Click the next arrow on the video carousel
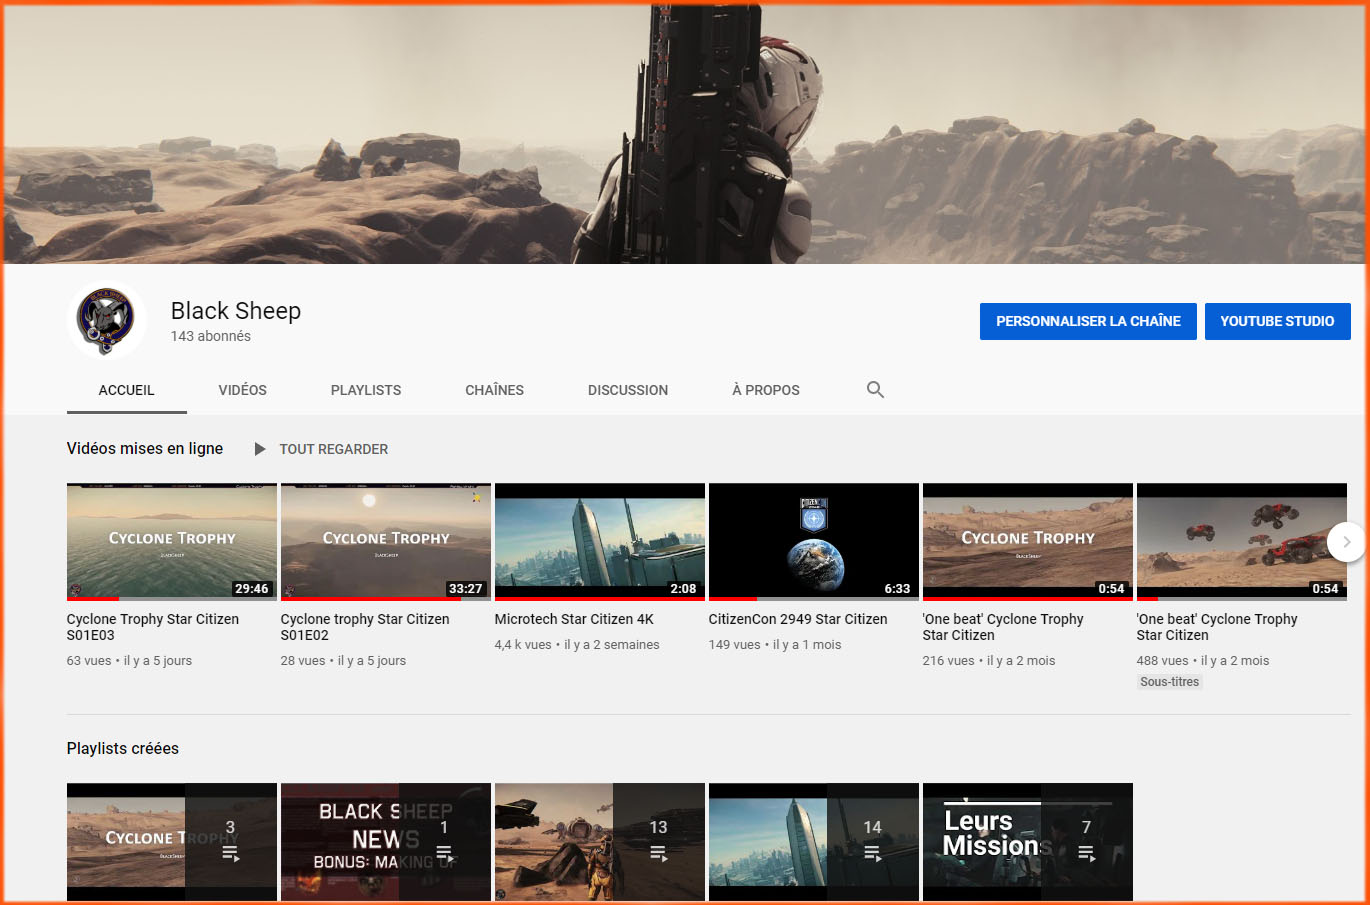 tap(1346, 542)
